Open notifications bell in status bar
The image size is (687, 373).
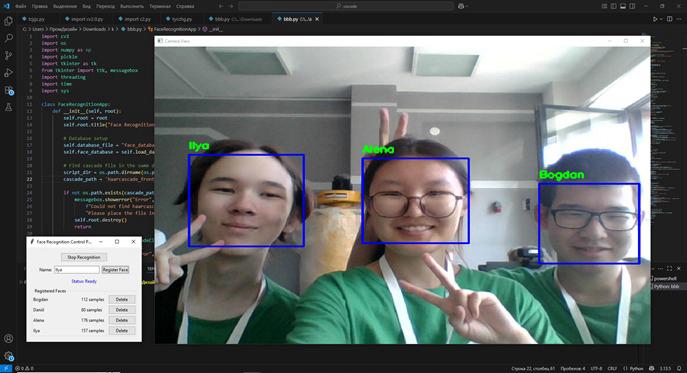[679, 369]
